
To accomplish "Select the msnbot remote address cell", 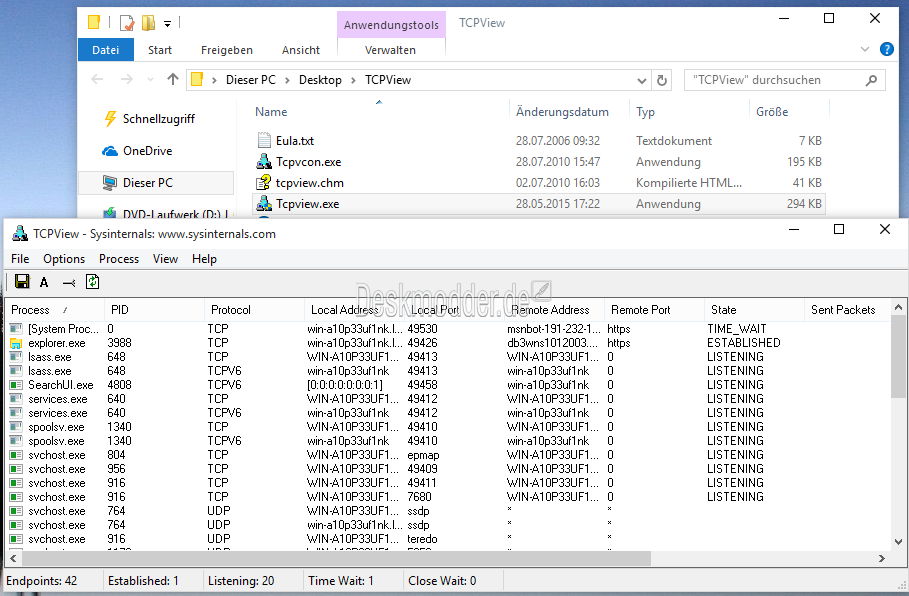I will click(x=554, y=329).
